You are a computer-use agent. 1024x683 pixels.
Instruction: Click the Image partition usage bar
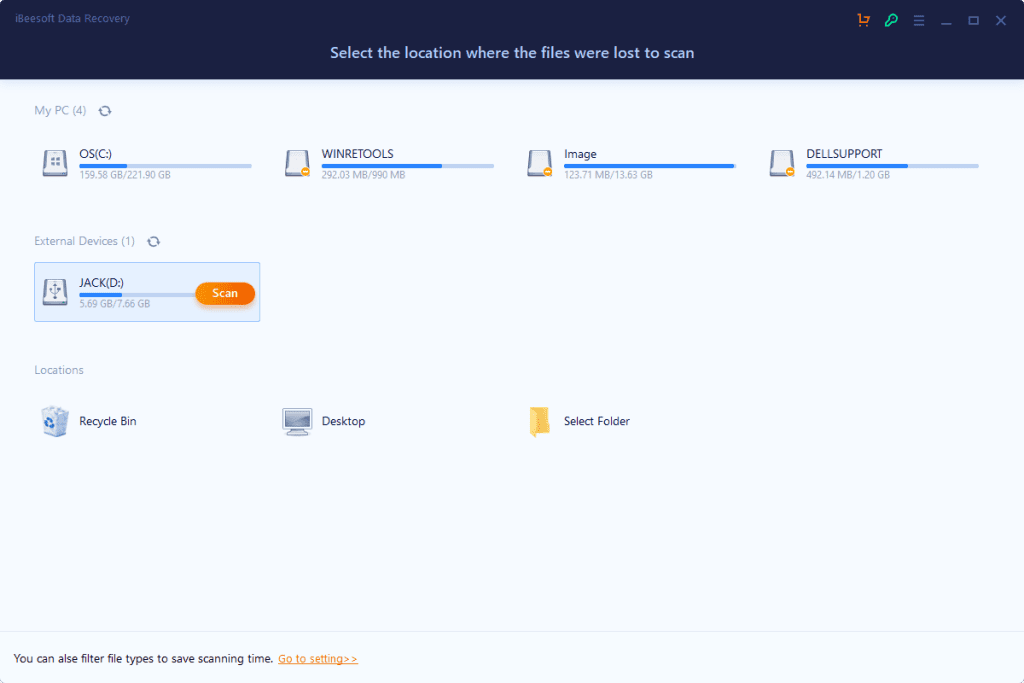(x=650, y=166)
